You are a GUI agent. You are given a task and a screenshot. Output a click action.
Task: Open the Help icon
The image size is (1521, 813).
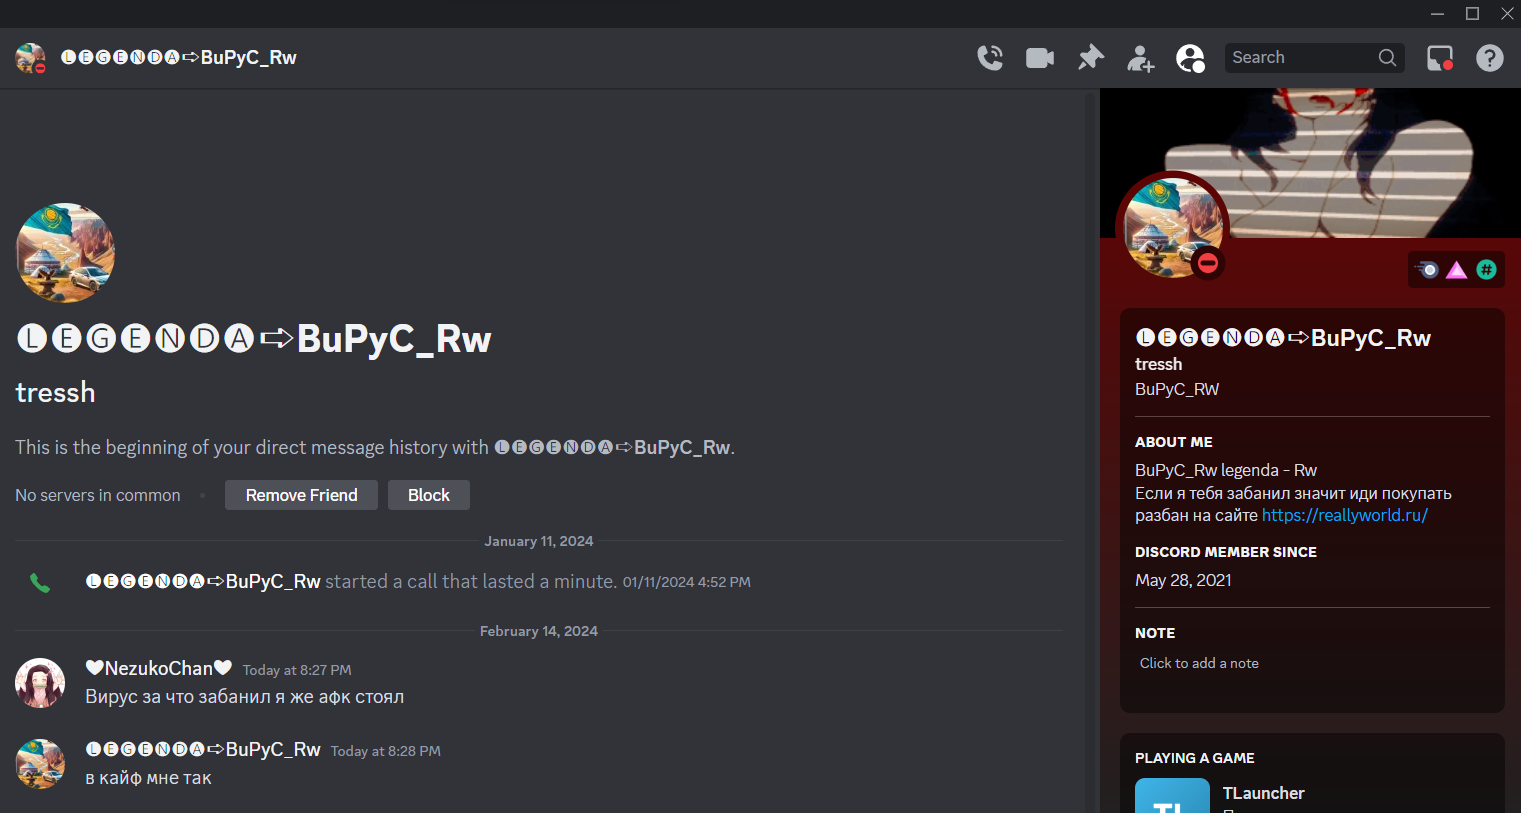1490,58
